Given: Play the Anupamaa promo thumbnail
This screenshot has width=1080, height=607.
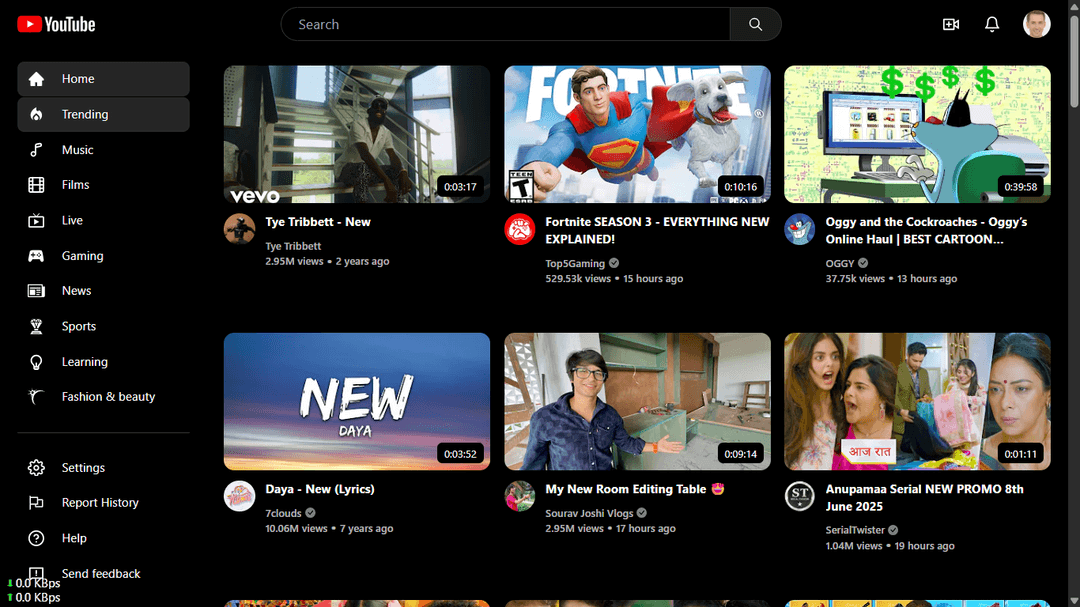Looking at the screenshot, I should click(x=917, y=402).
